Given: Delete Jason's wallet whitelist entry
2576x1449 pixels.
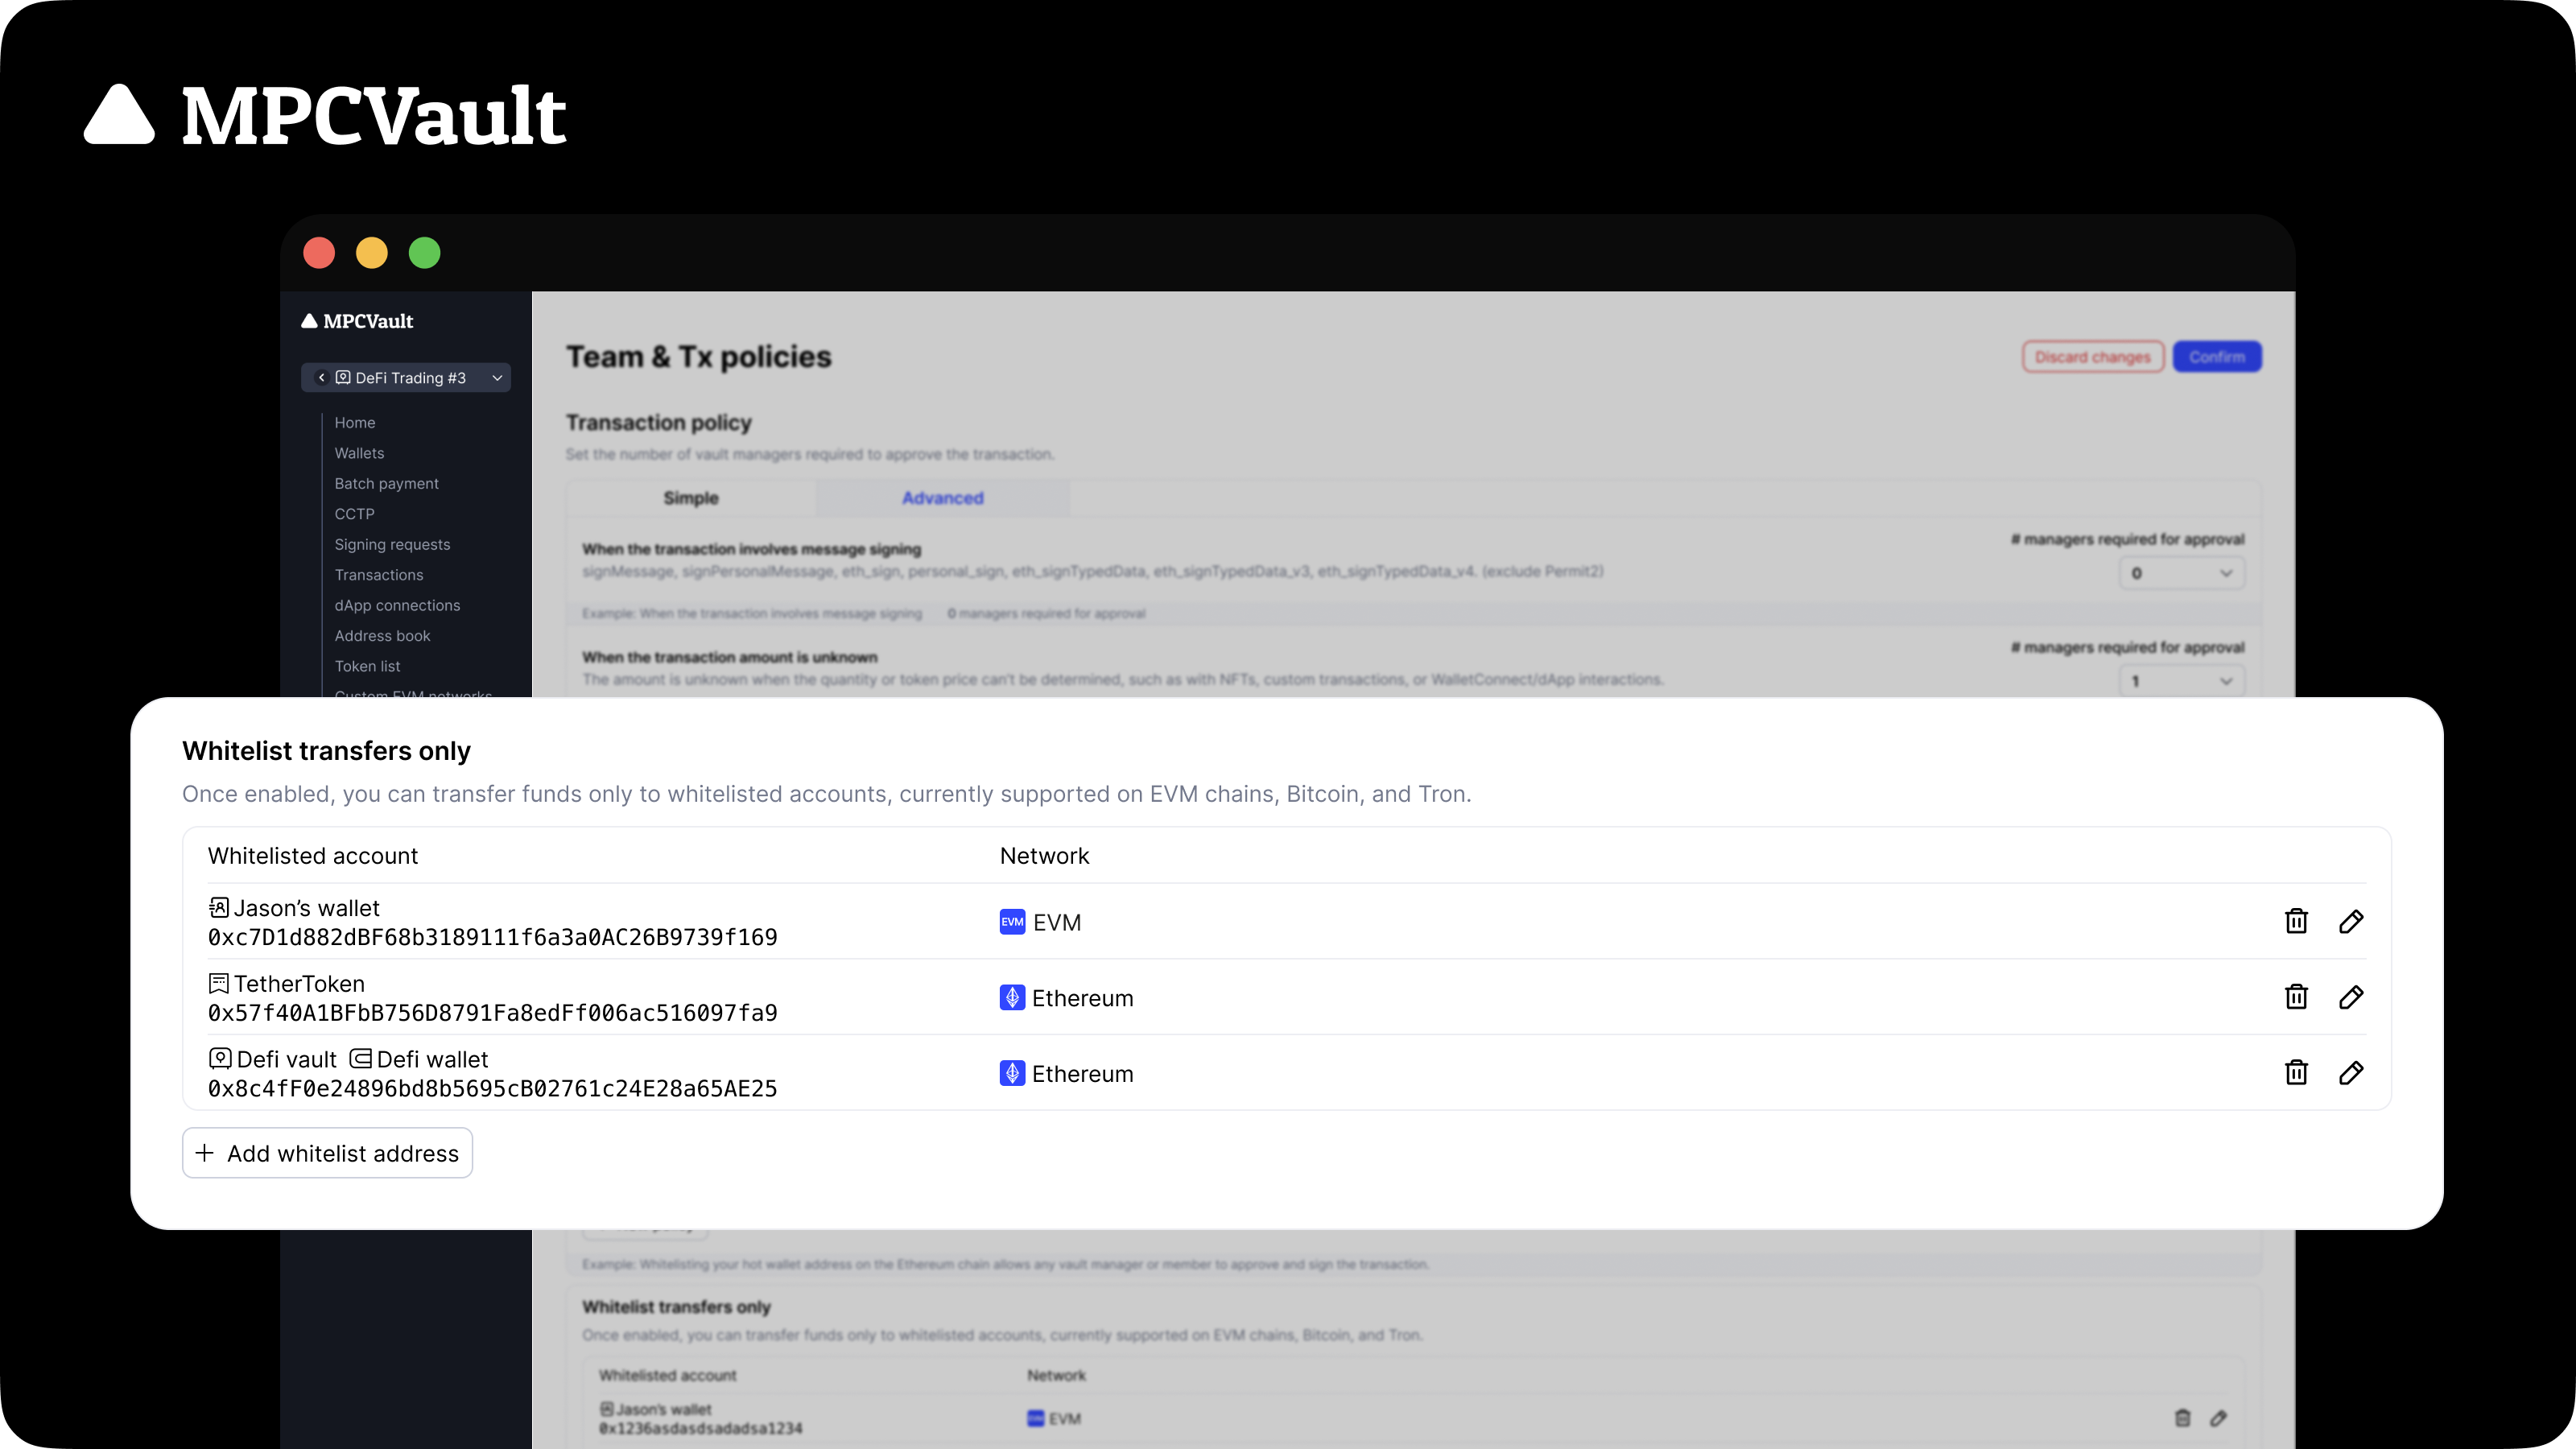Looking at the screenshot, I should pos(2296,921).
